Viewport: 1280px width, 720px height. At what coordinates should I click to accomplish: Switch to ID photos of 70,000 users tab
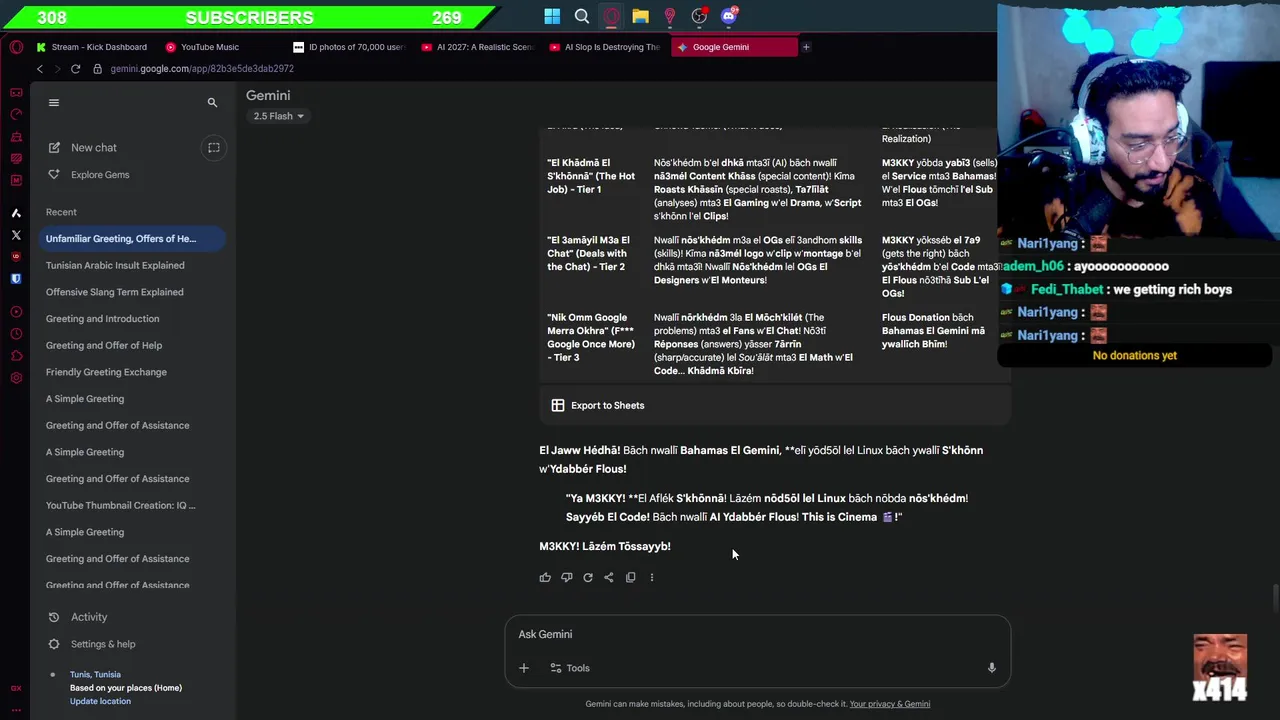(x=349, y=47)
